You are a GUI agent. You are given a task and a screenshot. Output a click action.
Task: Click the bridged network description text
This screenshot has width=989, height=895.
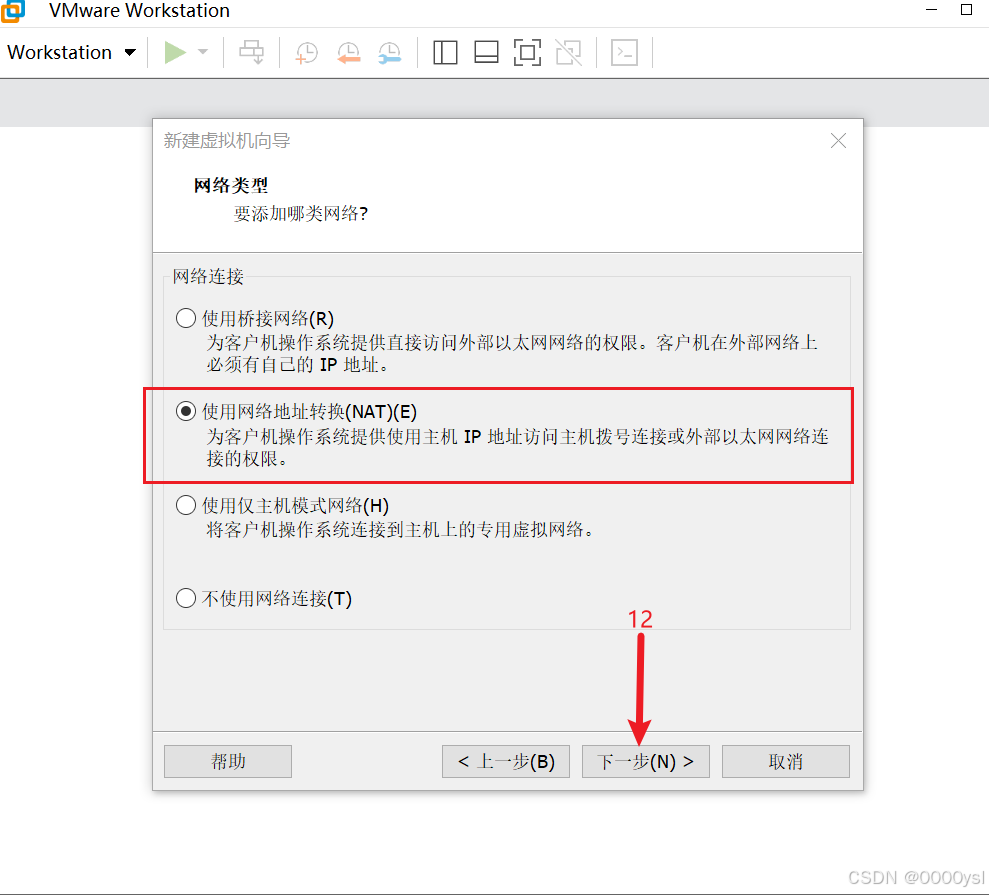512,353
